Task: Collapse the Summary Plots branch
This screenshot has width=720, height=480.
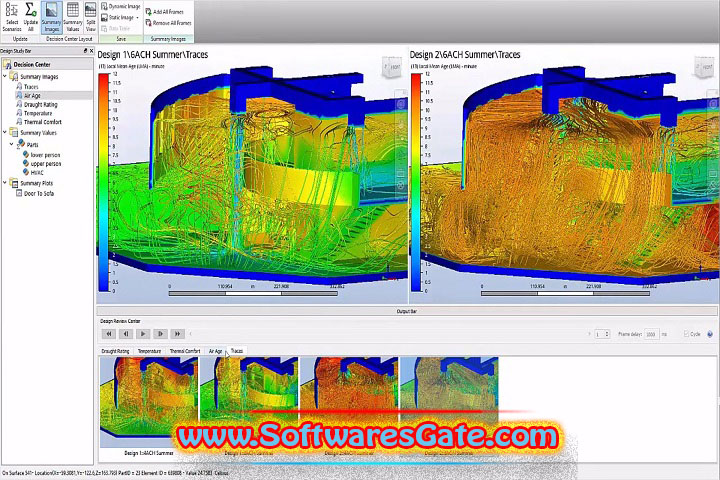Action: (5, 183)
